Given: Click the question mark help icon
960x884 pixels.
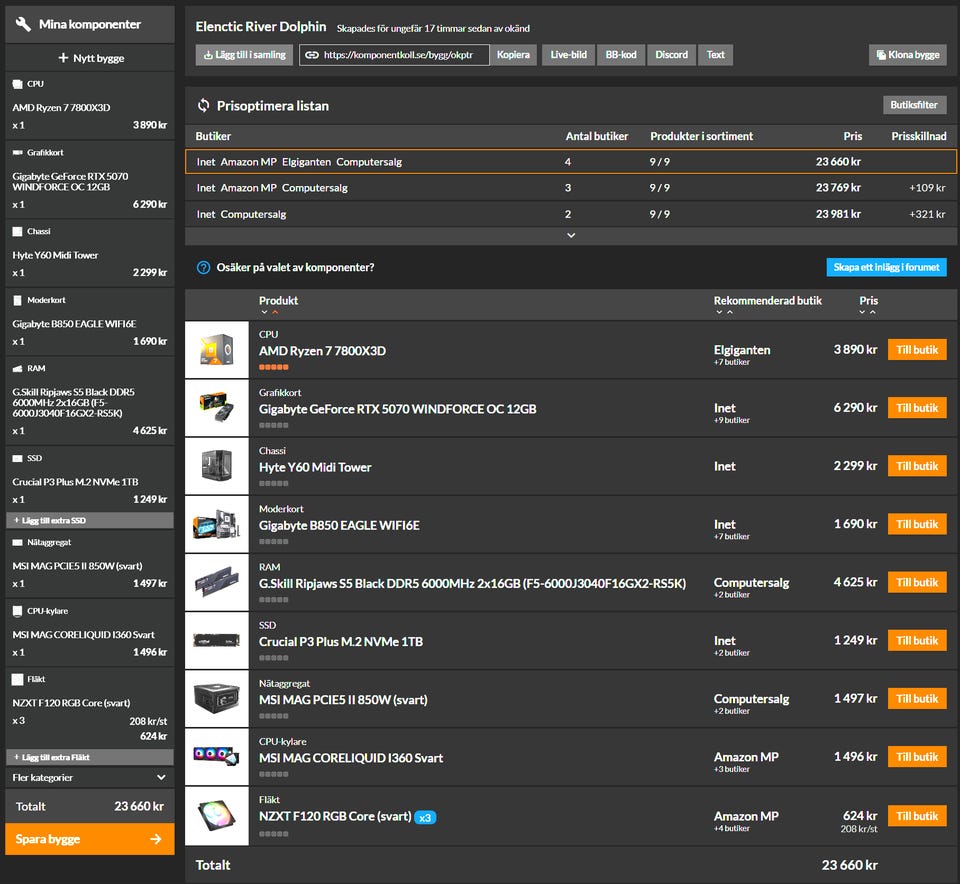Looking at the screenshot, I should pyautogui.click(x=204, y=268).
